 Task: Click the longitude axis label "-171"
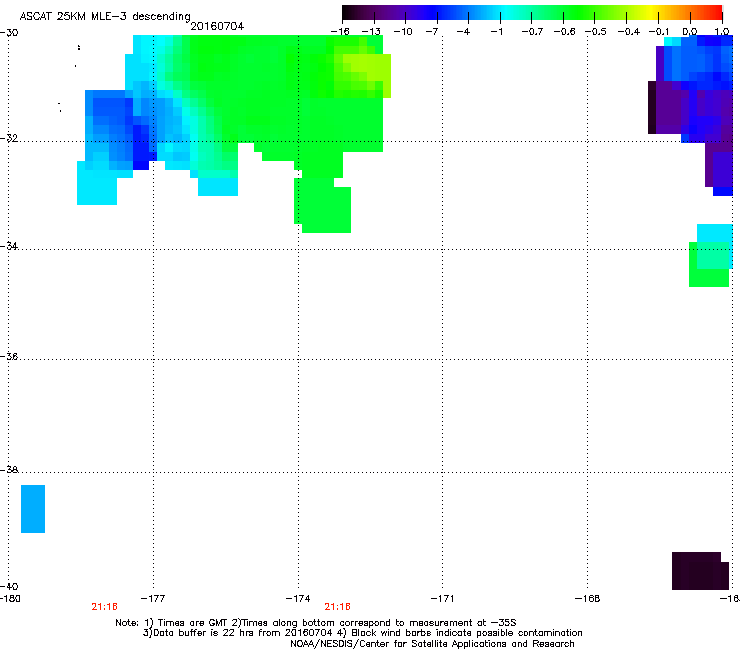[442, 599]
